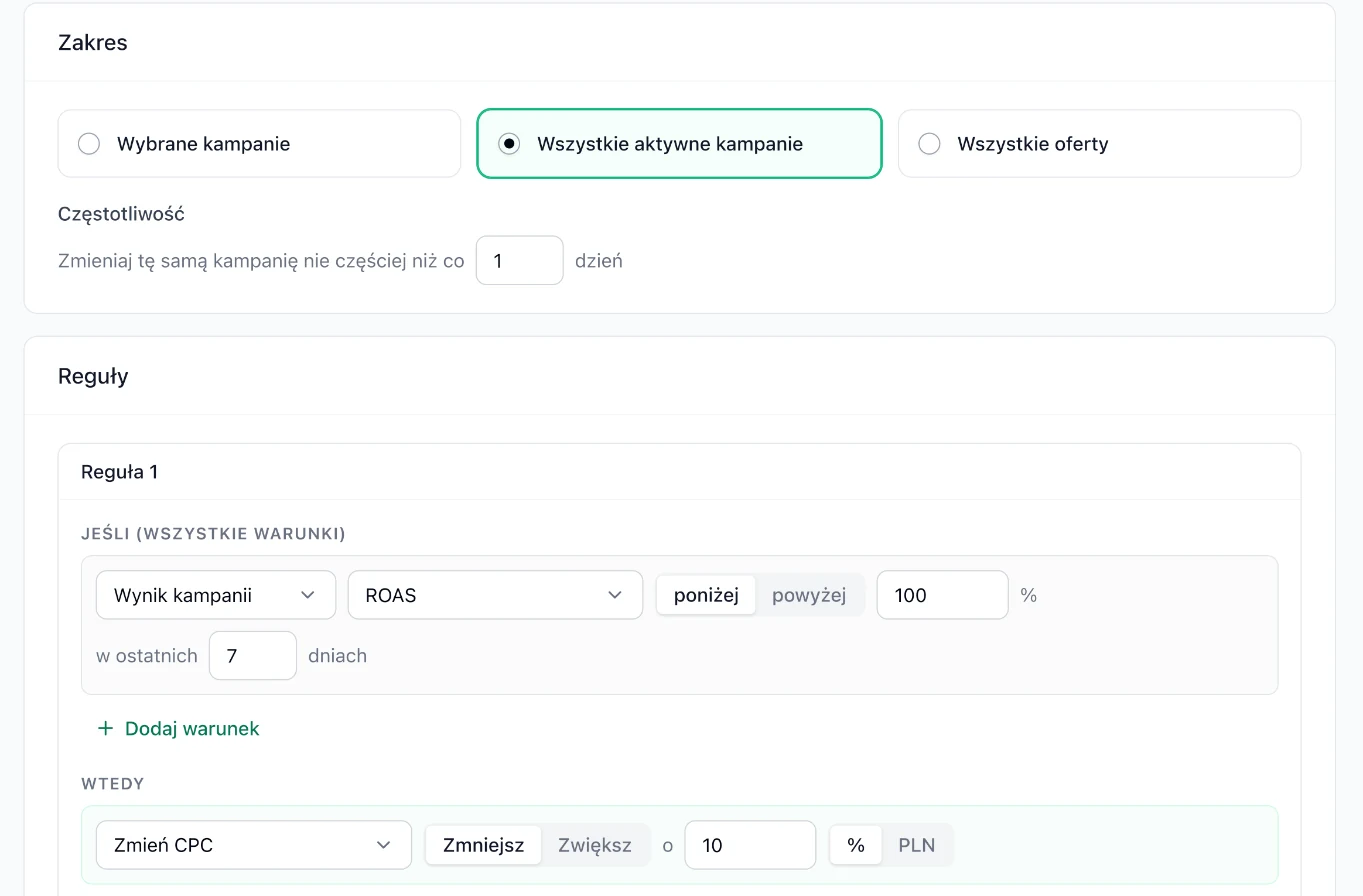
Task: Select the Wszystkie oferty radio option
Action: coord(1099,144)
